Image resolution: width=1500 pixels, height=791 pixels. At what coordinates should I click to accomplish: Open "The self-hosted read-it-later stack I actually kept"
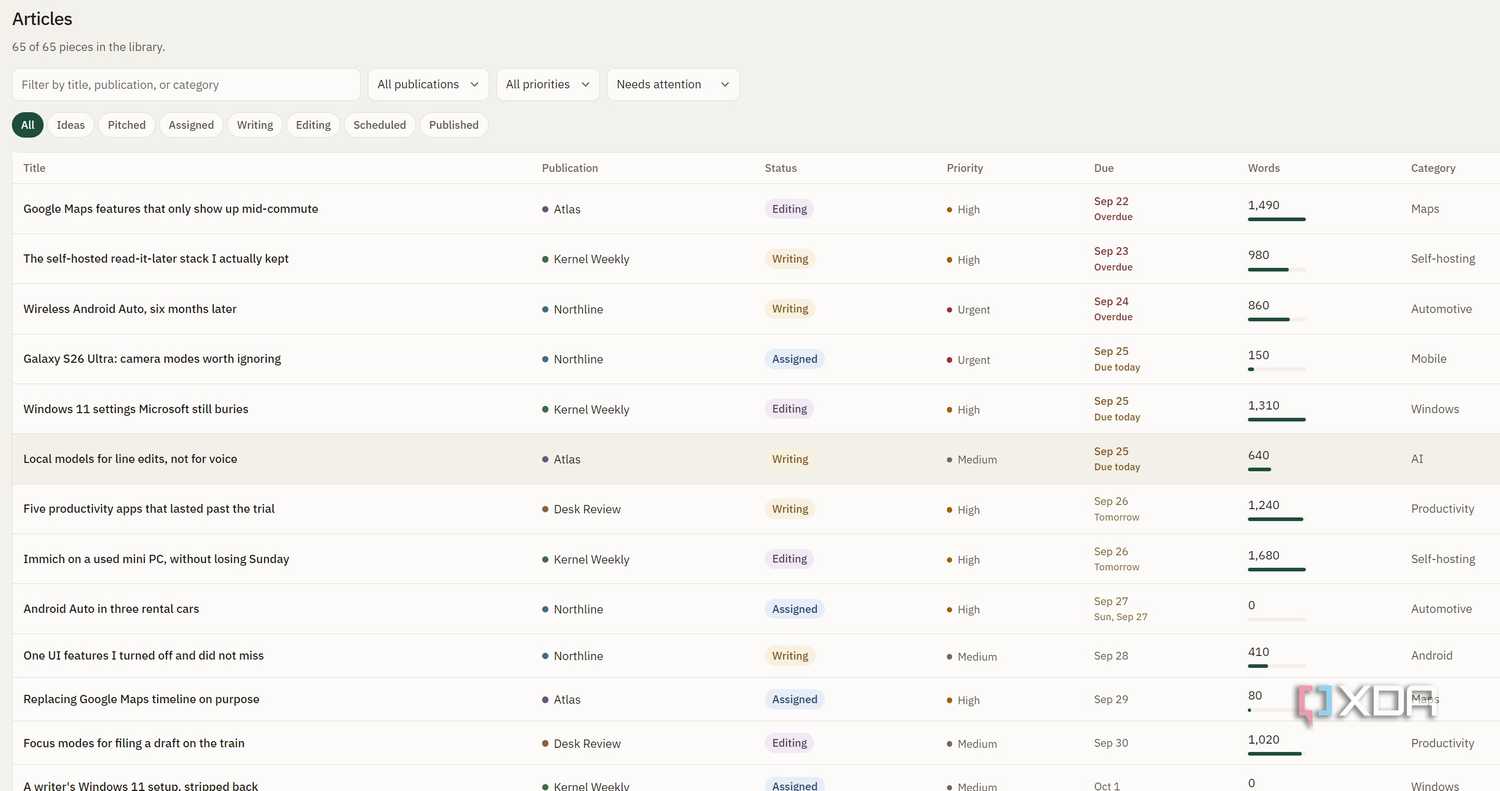tap(156, 259)
